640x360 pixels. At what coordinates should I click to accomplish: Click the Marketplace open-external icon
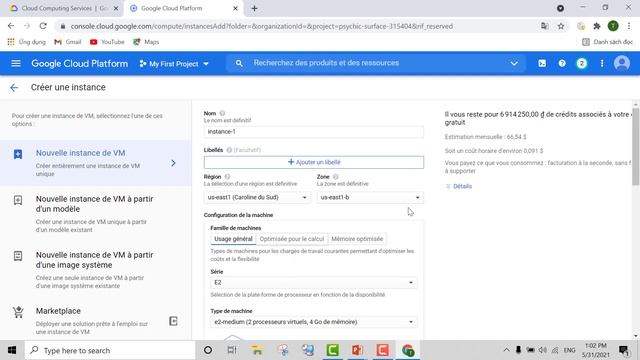click(x=173, y=321)
